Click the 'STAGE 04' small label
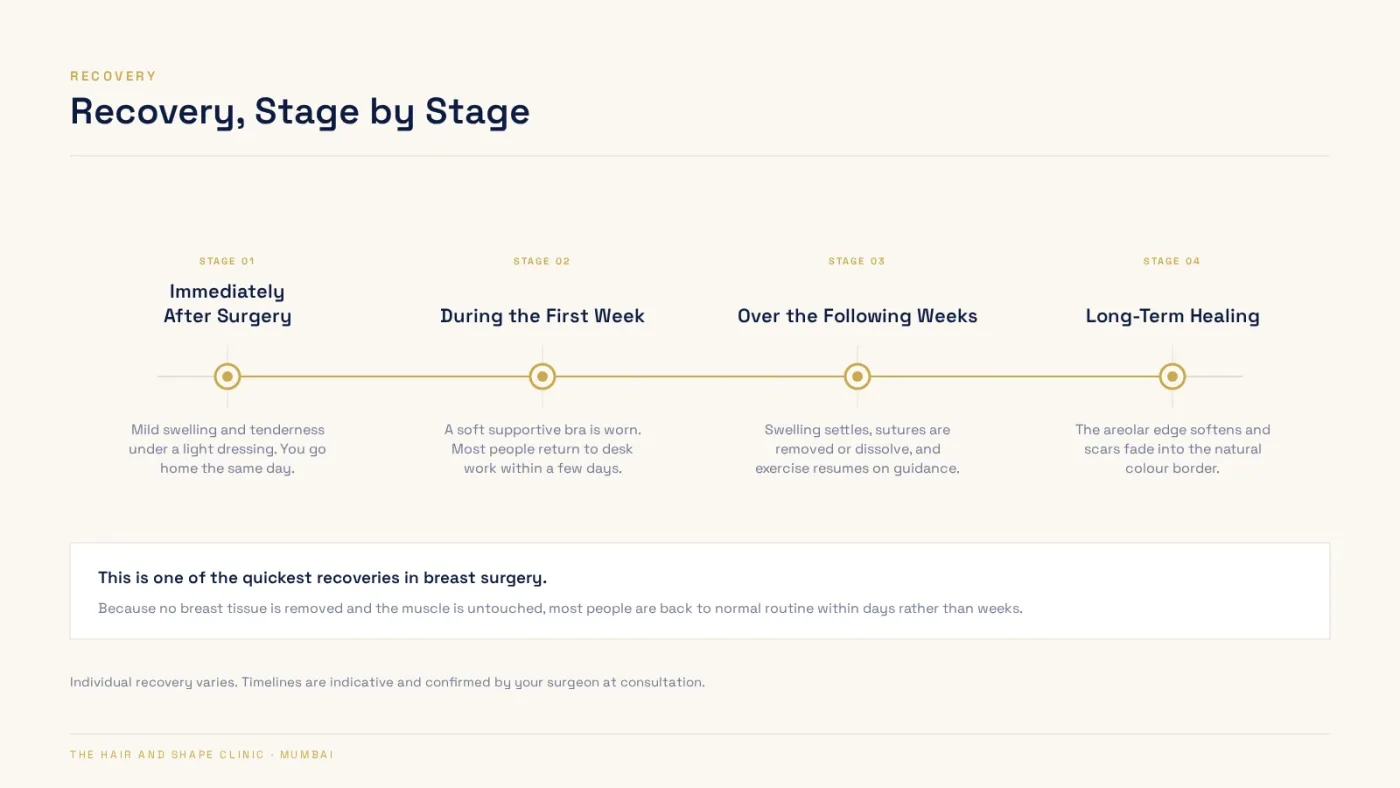This screenshot has width=1400, height=788. [1172, 261]
